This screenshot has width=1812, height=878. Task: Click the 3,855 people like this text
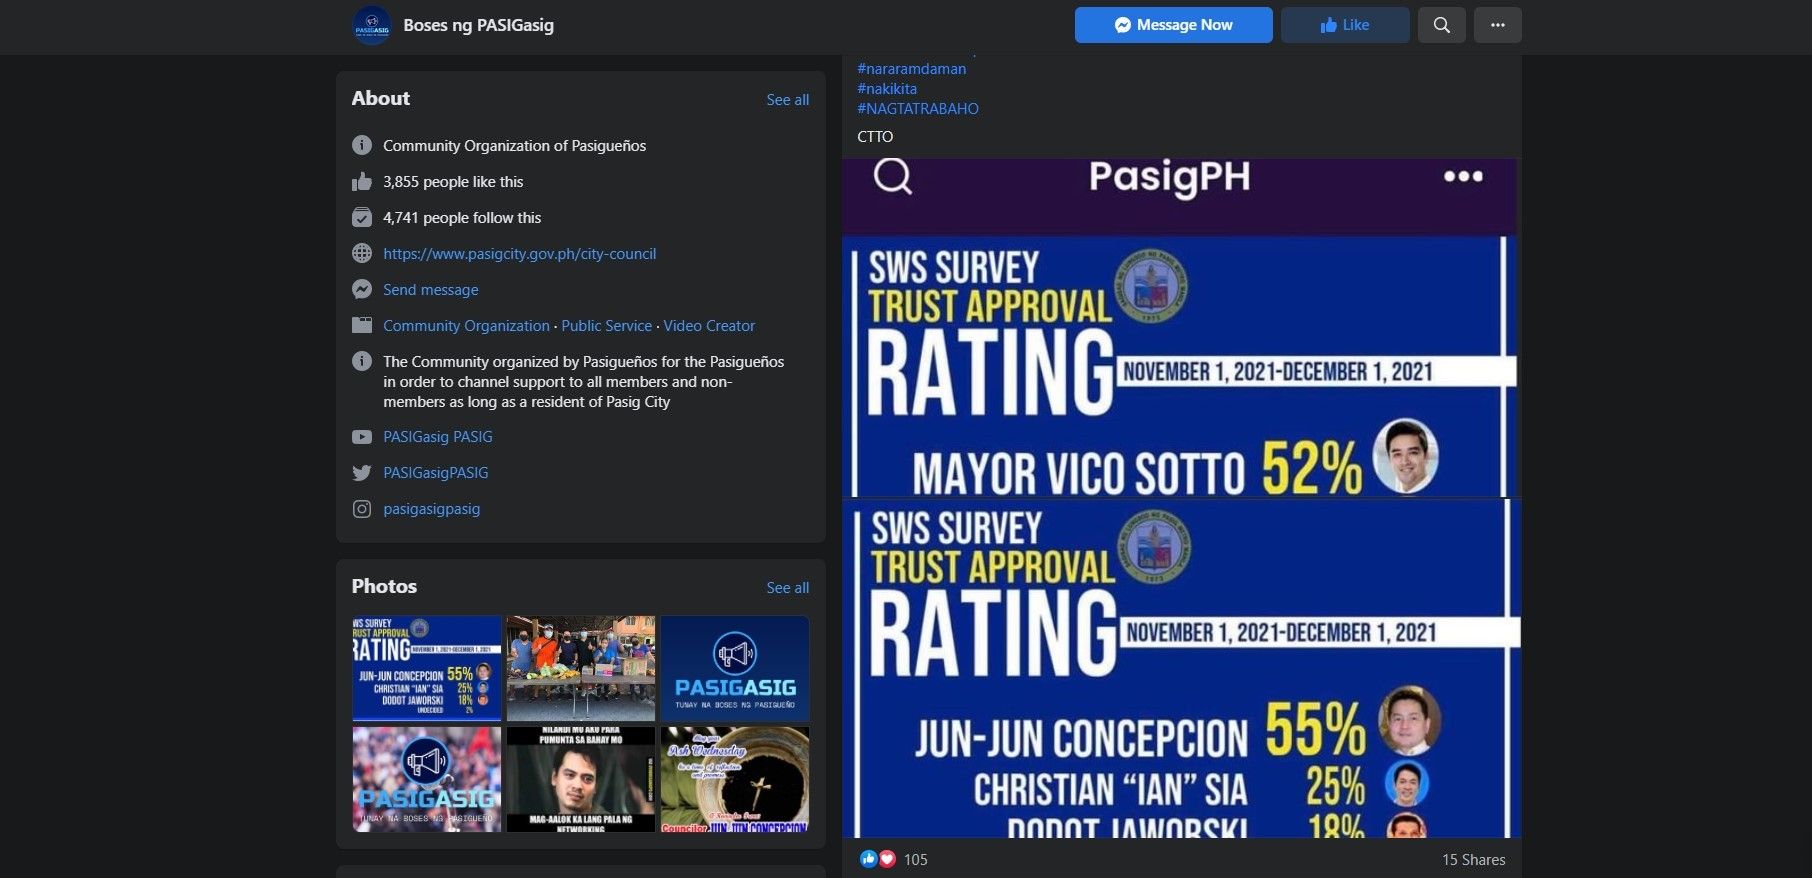pyautogui.click(x=453, y=181)
